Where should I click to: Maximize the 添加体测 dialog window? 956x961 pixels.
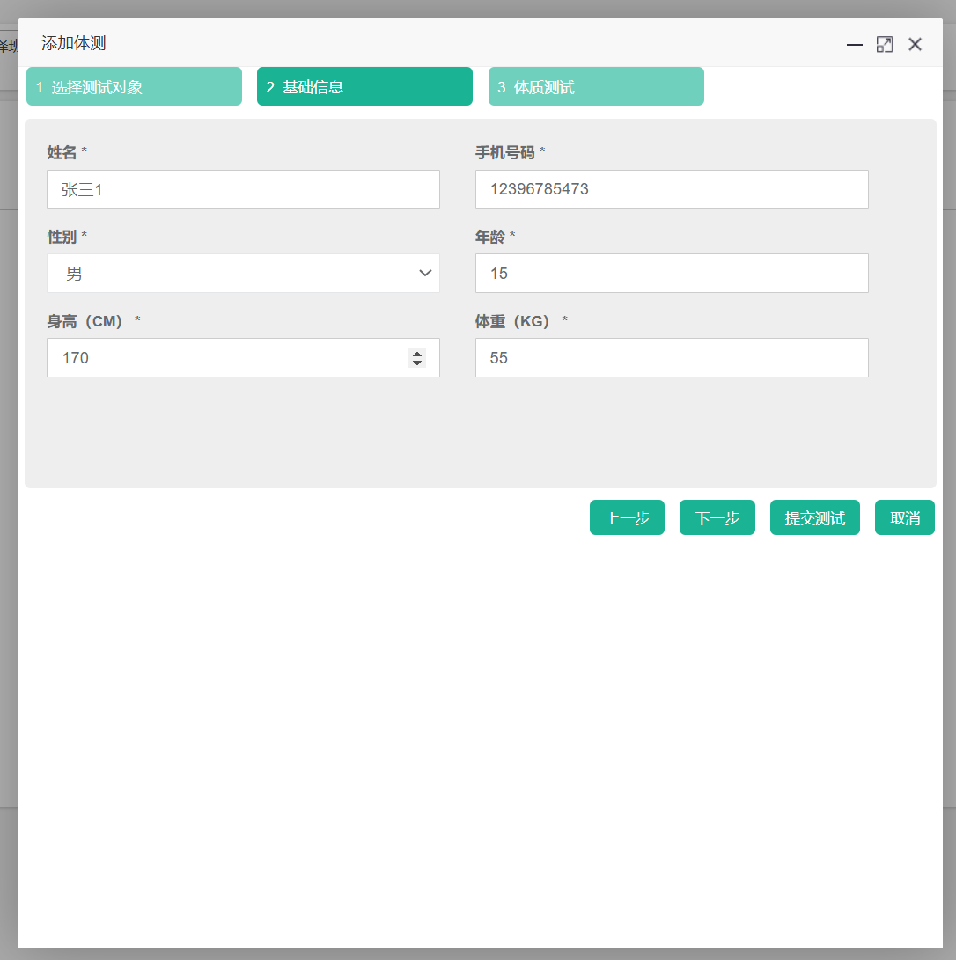click(884, 44)
